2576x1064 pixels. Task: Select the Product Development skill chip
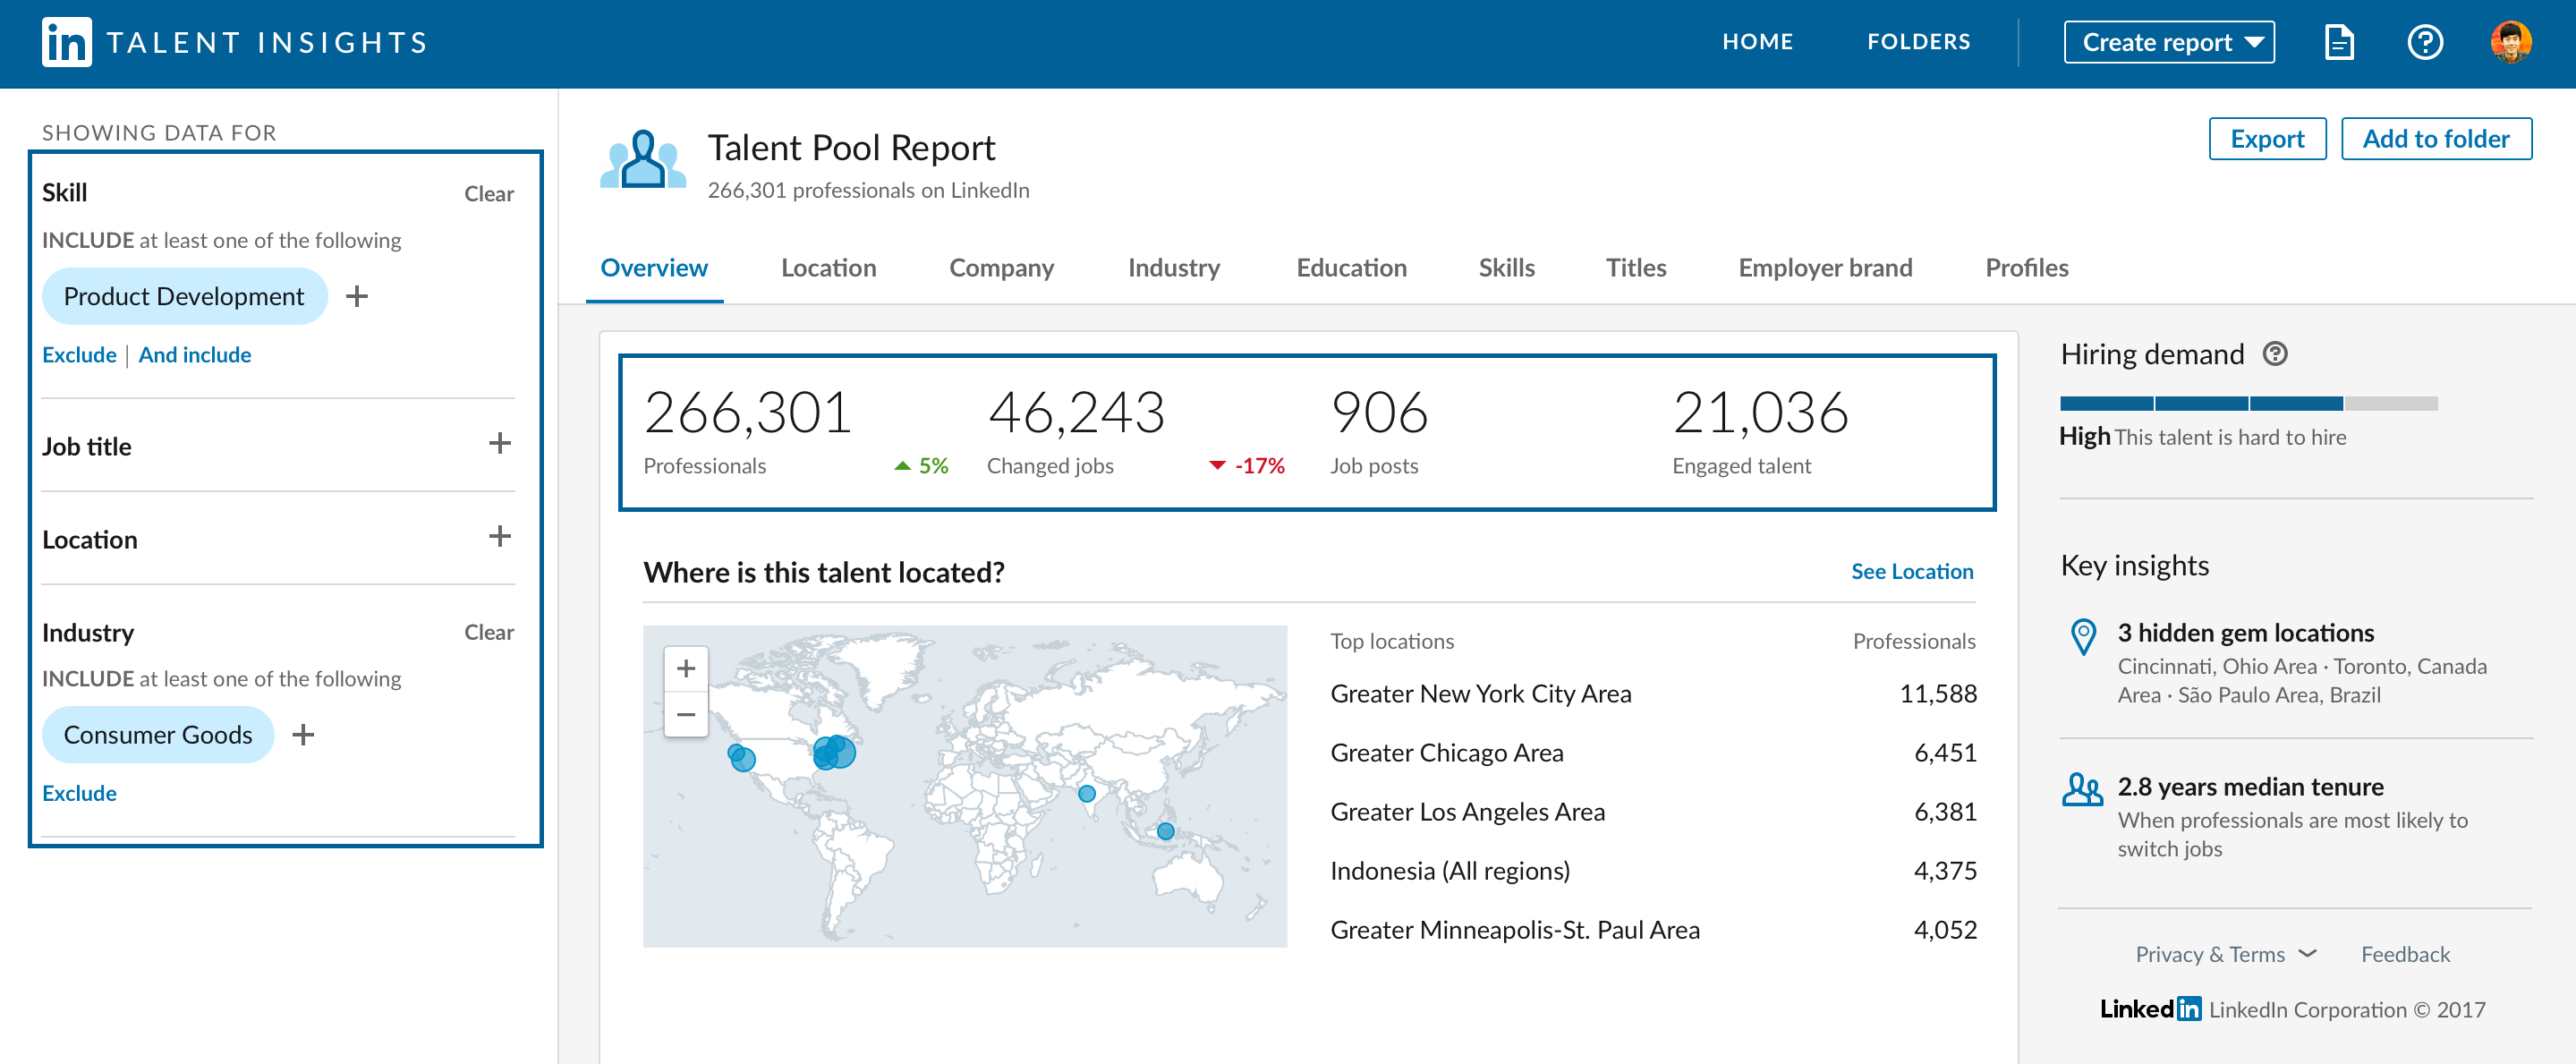coord(184,296)
